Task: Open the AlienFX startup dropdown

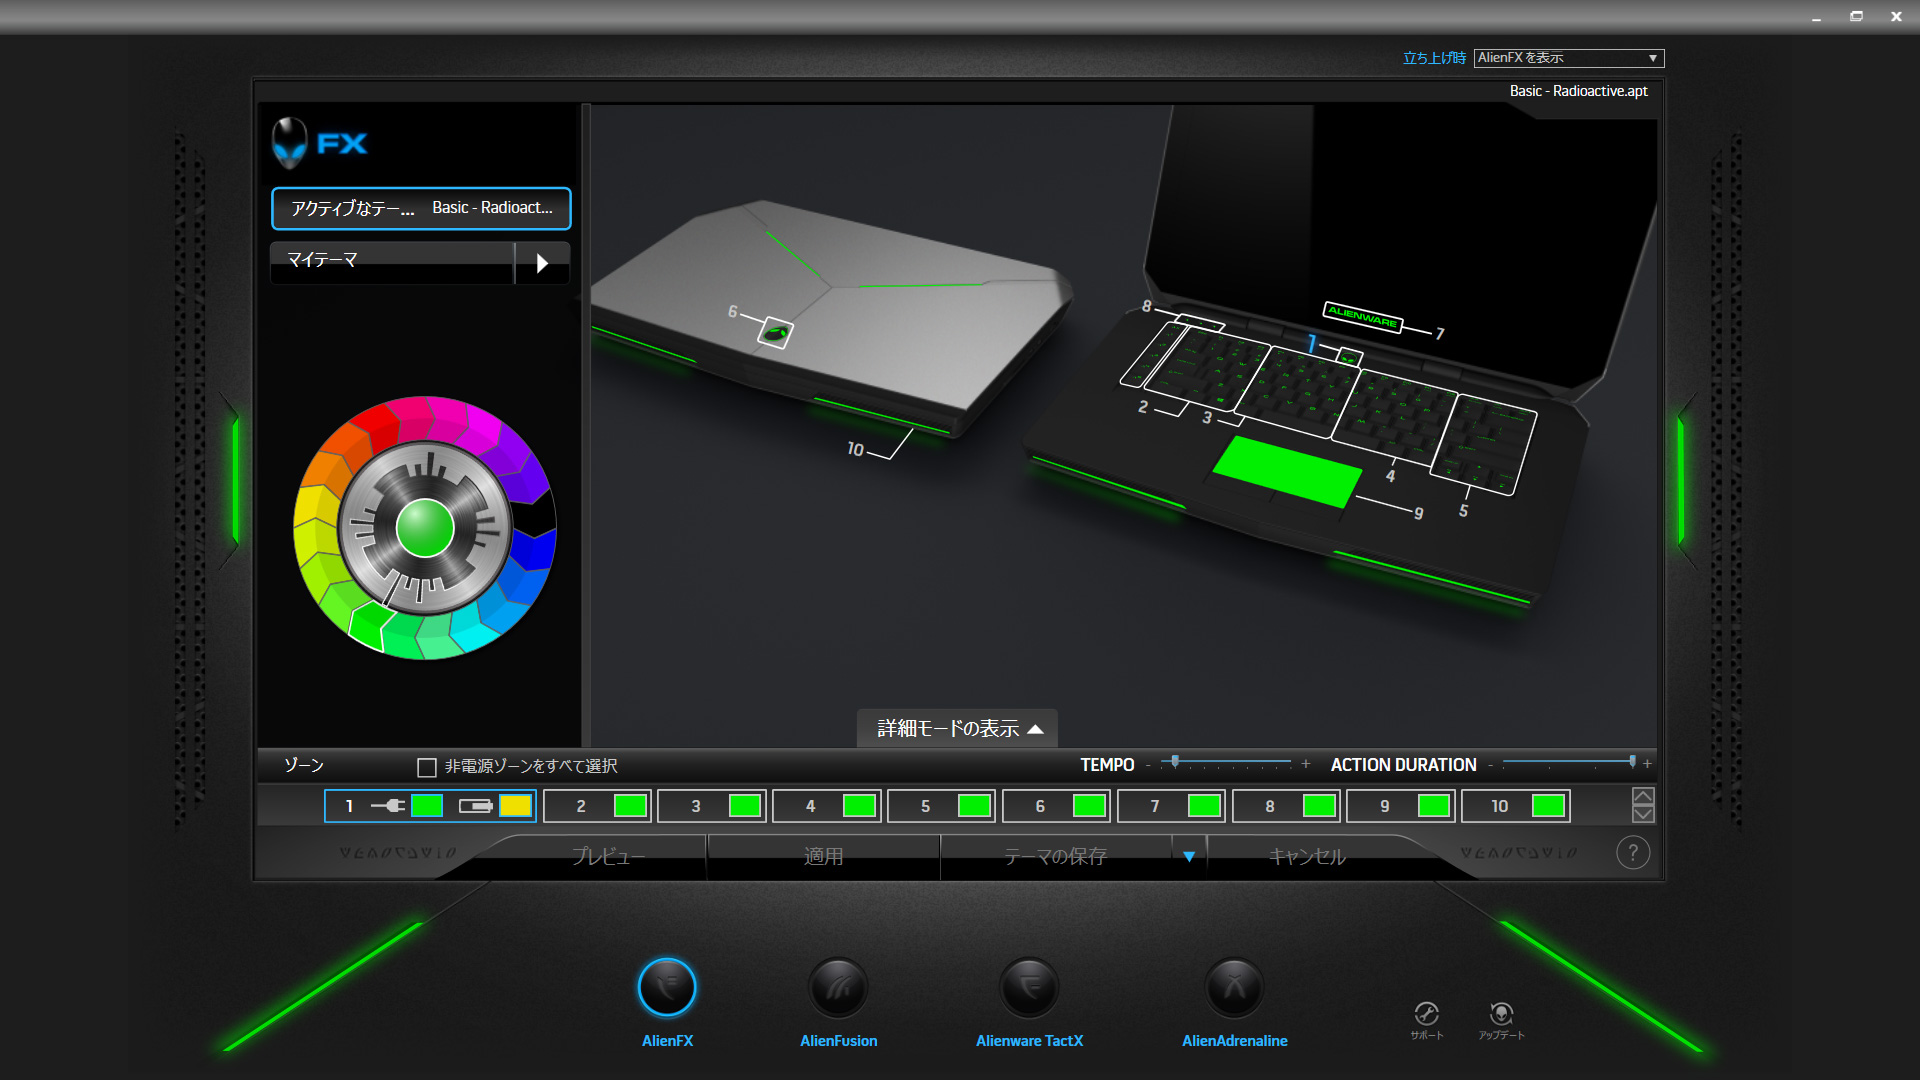Action: pyautogui.click(x=1568, y=58)
